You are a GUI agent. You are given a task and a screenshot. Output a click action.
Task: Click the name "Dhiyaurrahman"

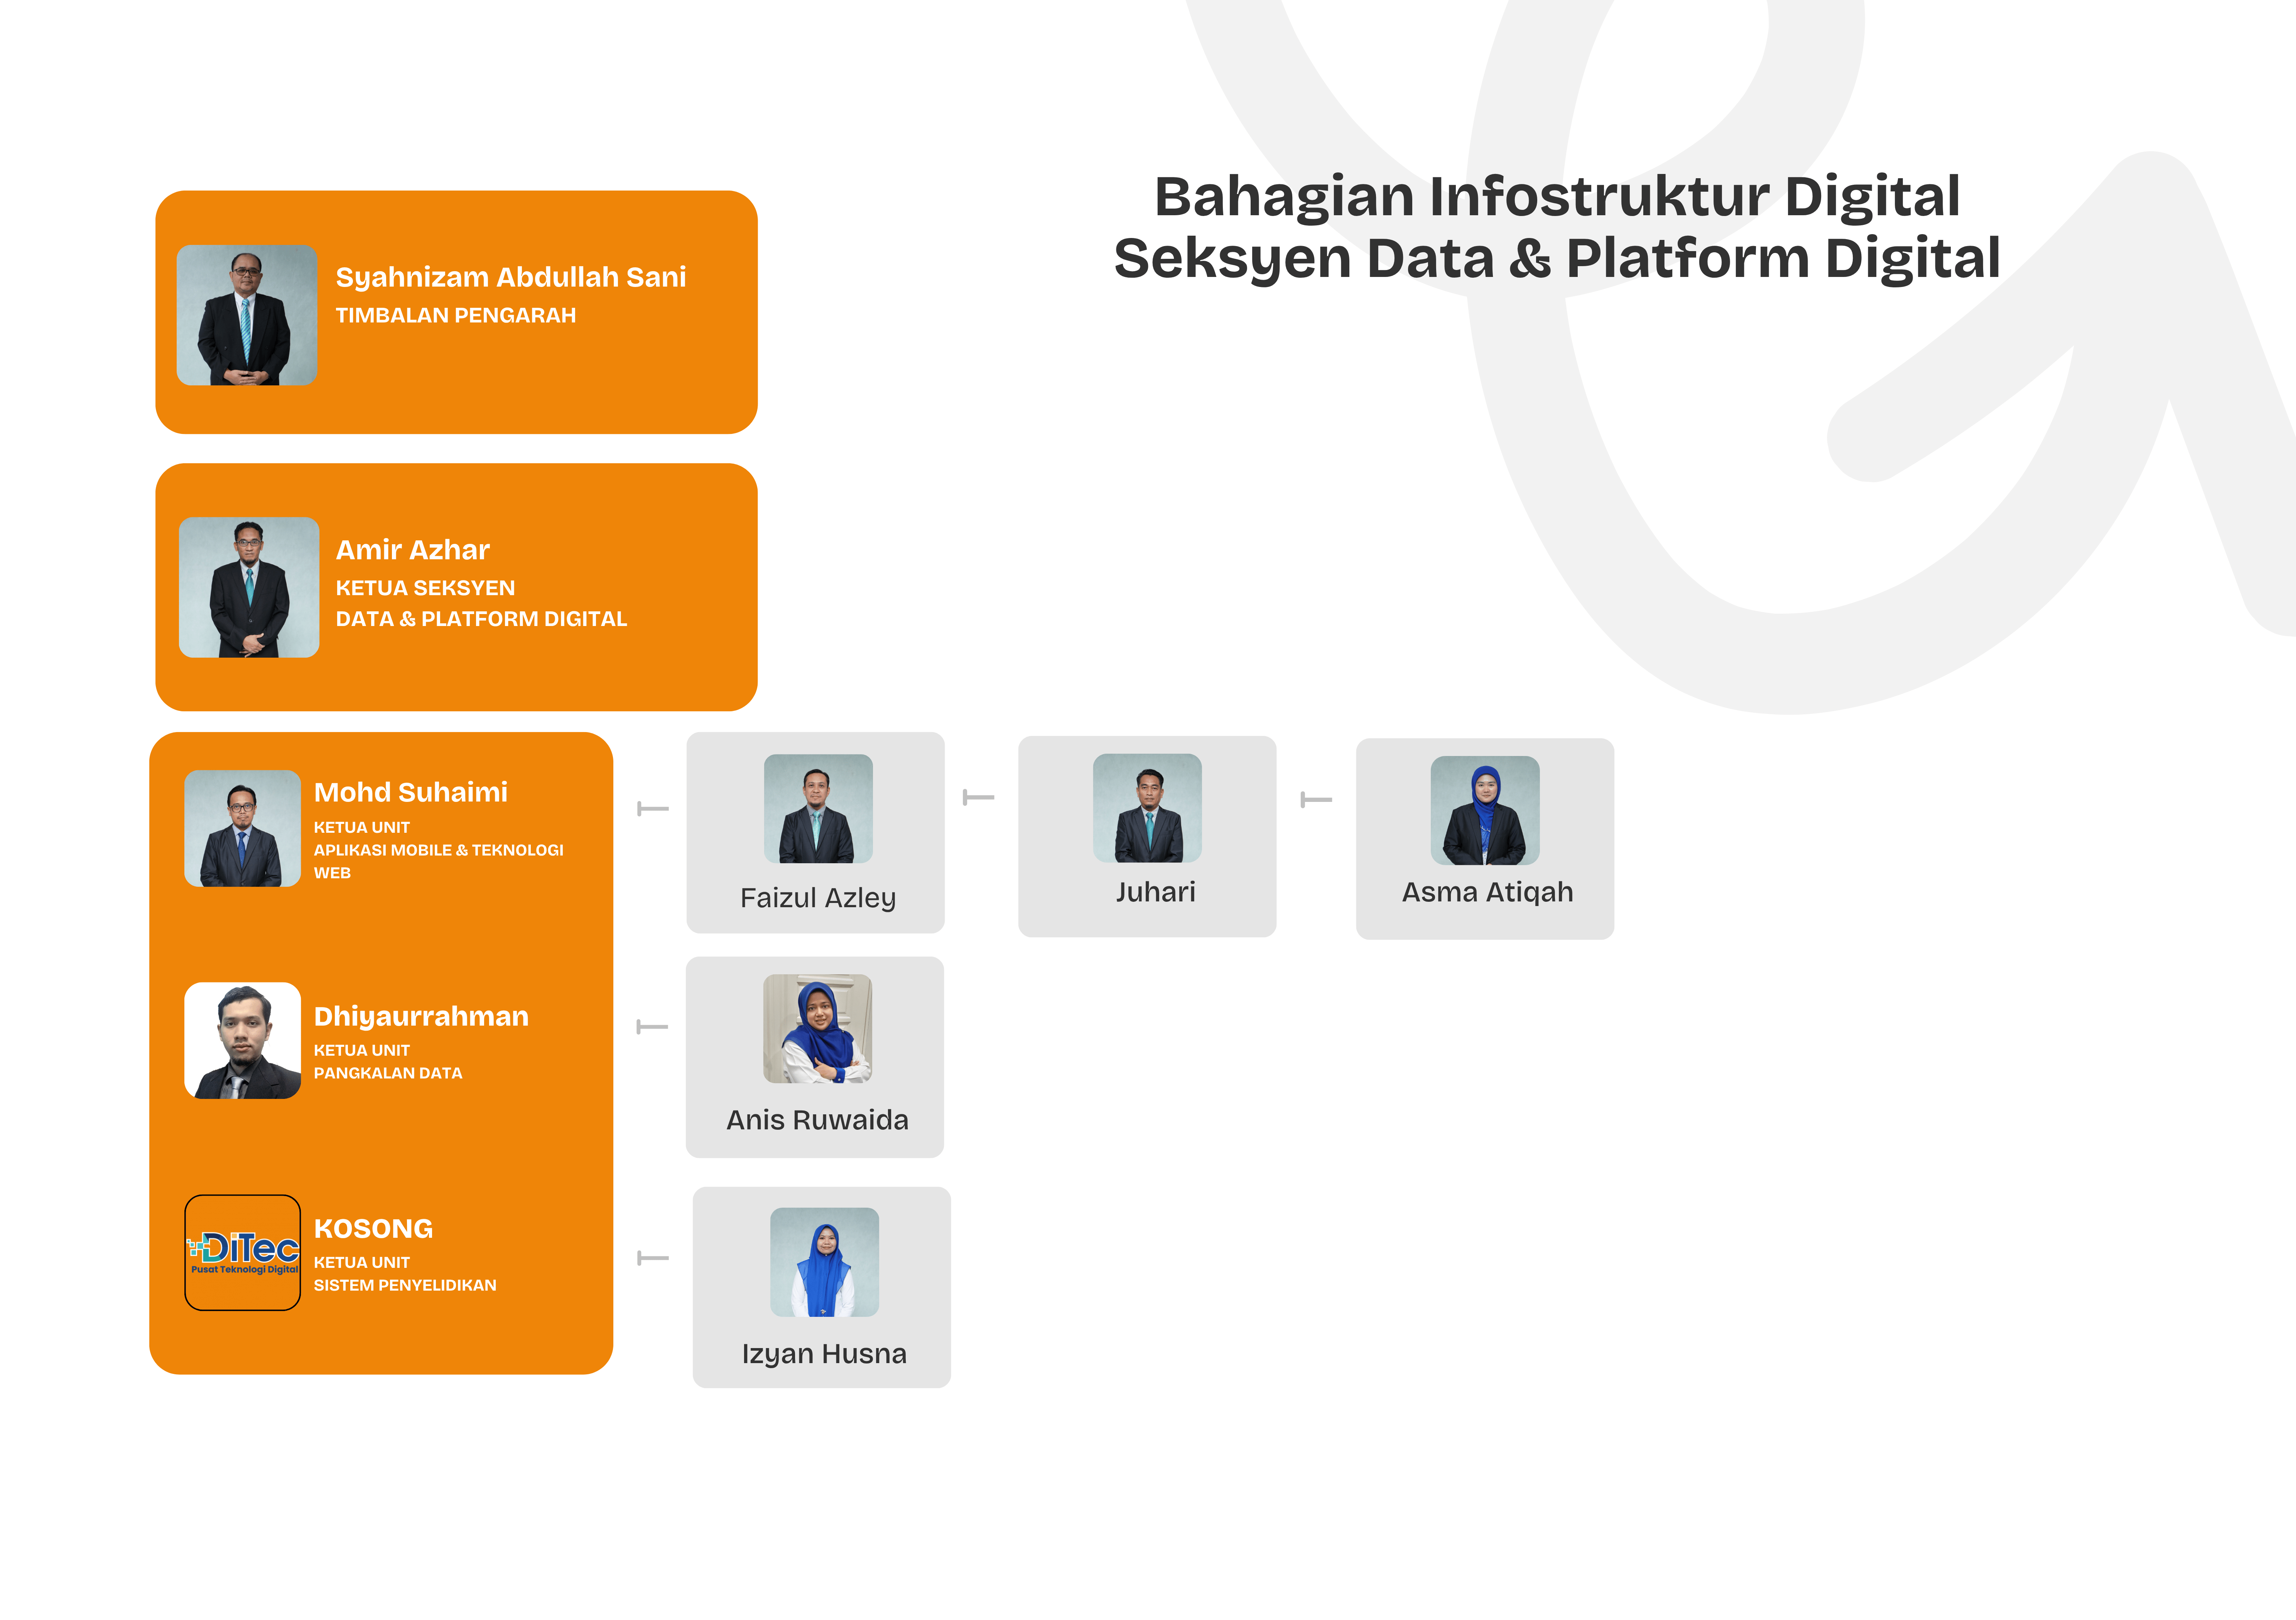421,1017
